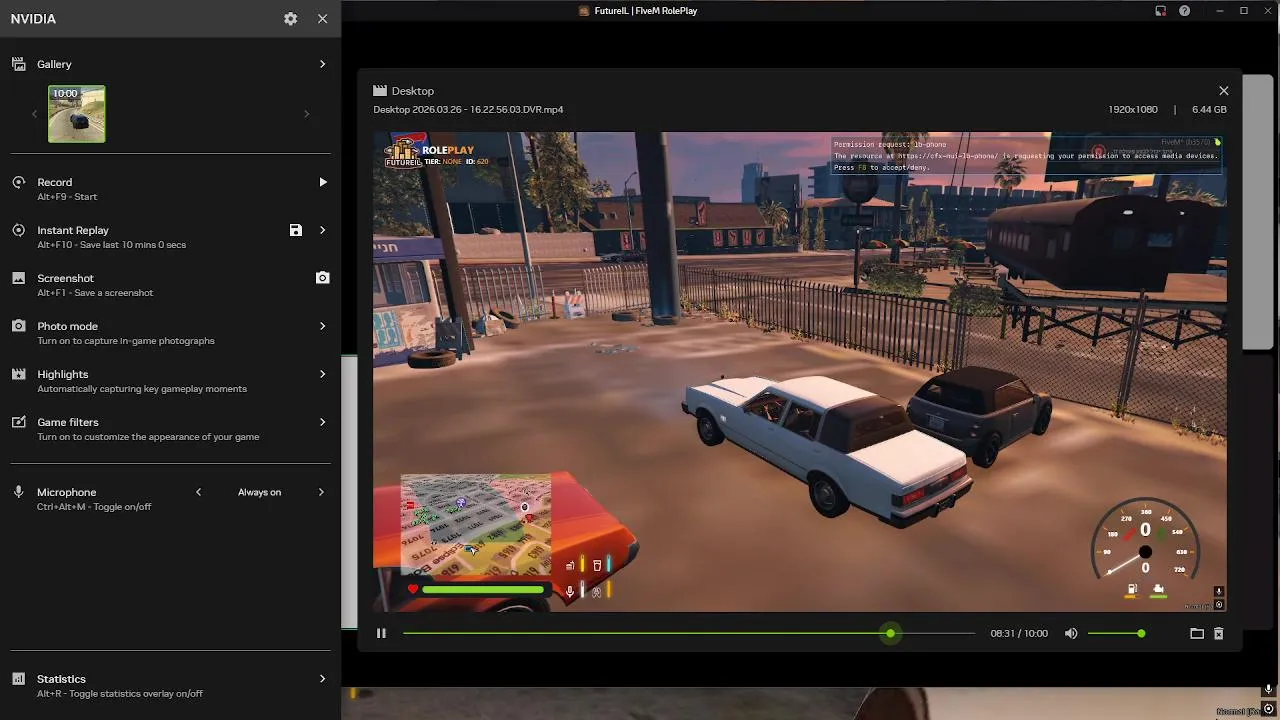Click the 08:31 / 10:00 time display

tap(1019, 634)
